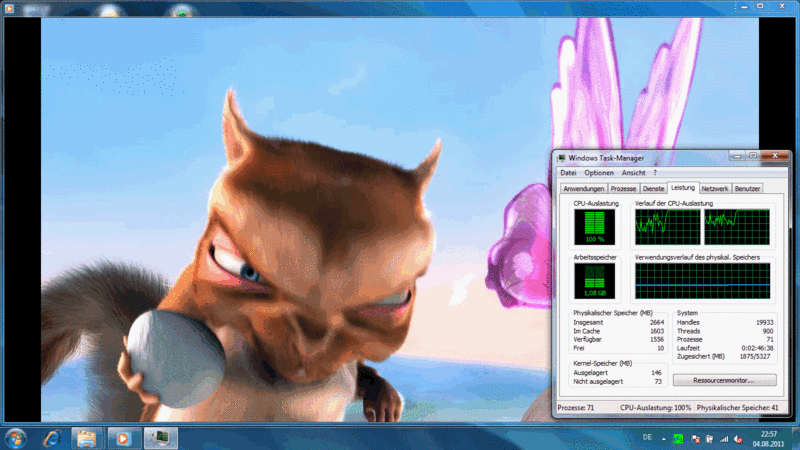800x450 pixels.
Task: Switch to the Anwendungen tab
Action: pyautogui.click(x=584, y=189)
